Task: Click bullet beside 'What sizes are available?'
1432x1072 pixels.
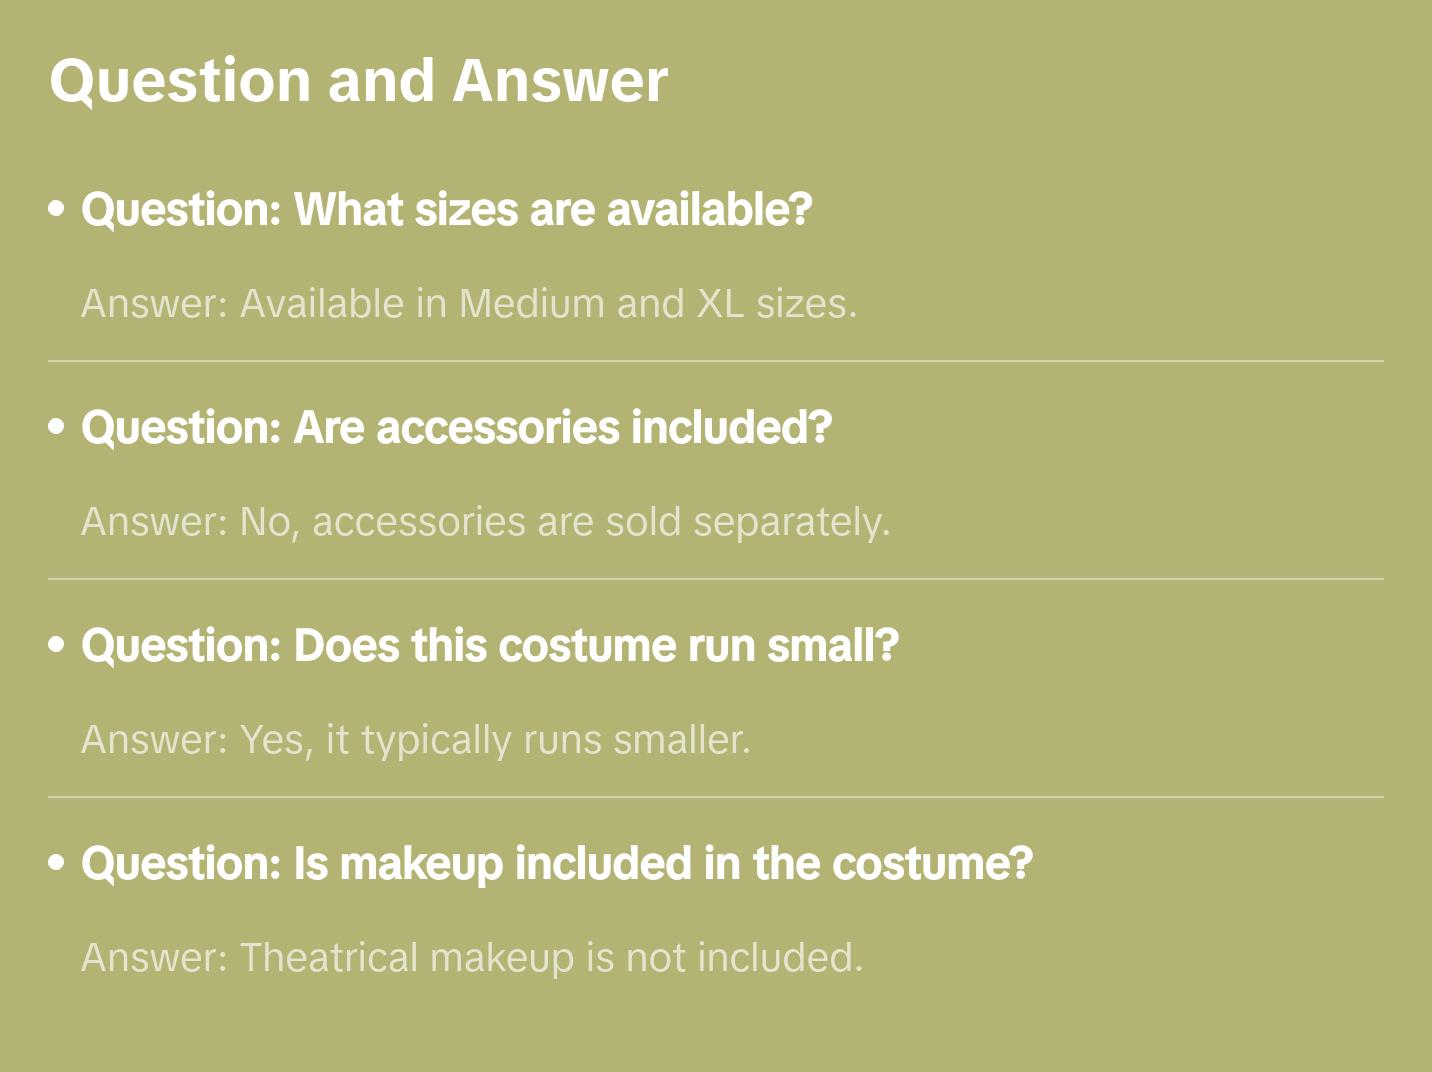Action: [57, 209]
